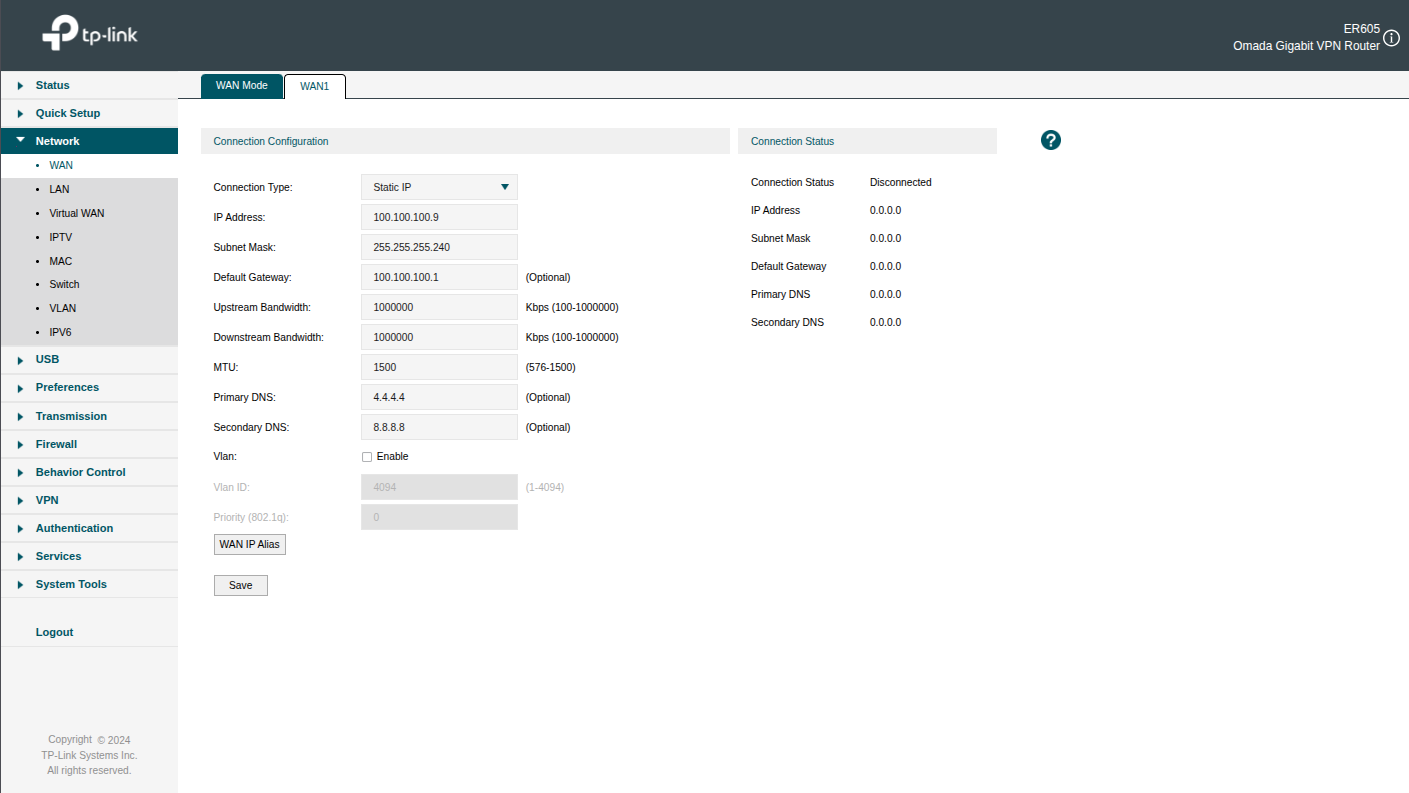
Task: Open the LAN submenu item
Action: click(x=89, y=189)
